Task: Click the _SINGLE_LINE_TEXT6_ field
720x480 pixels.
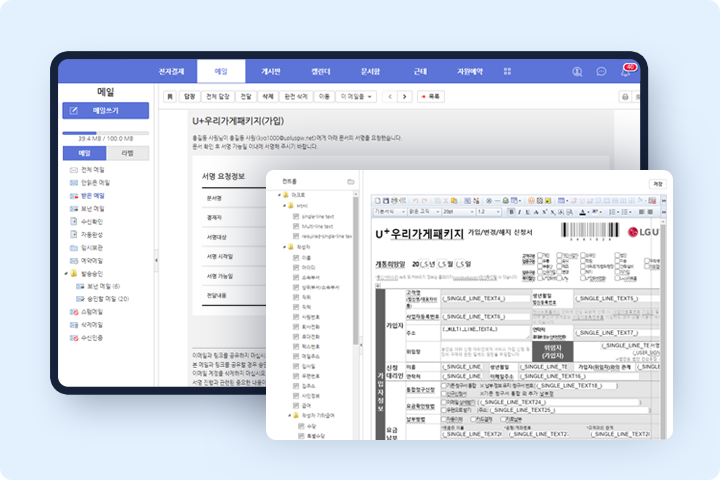Action: (485, 317)
